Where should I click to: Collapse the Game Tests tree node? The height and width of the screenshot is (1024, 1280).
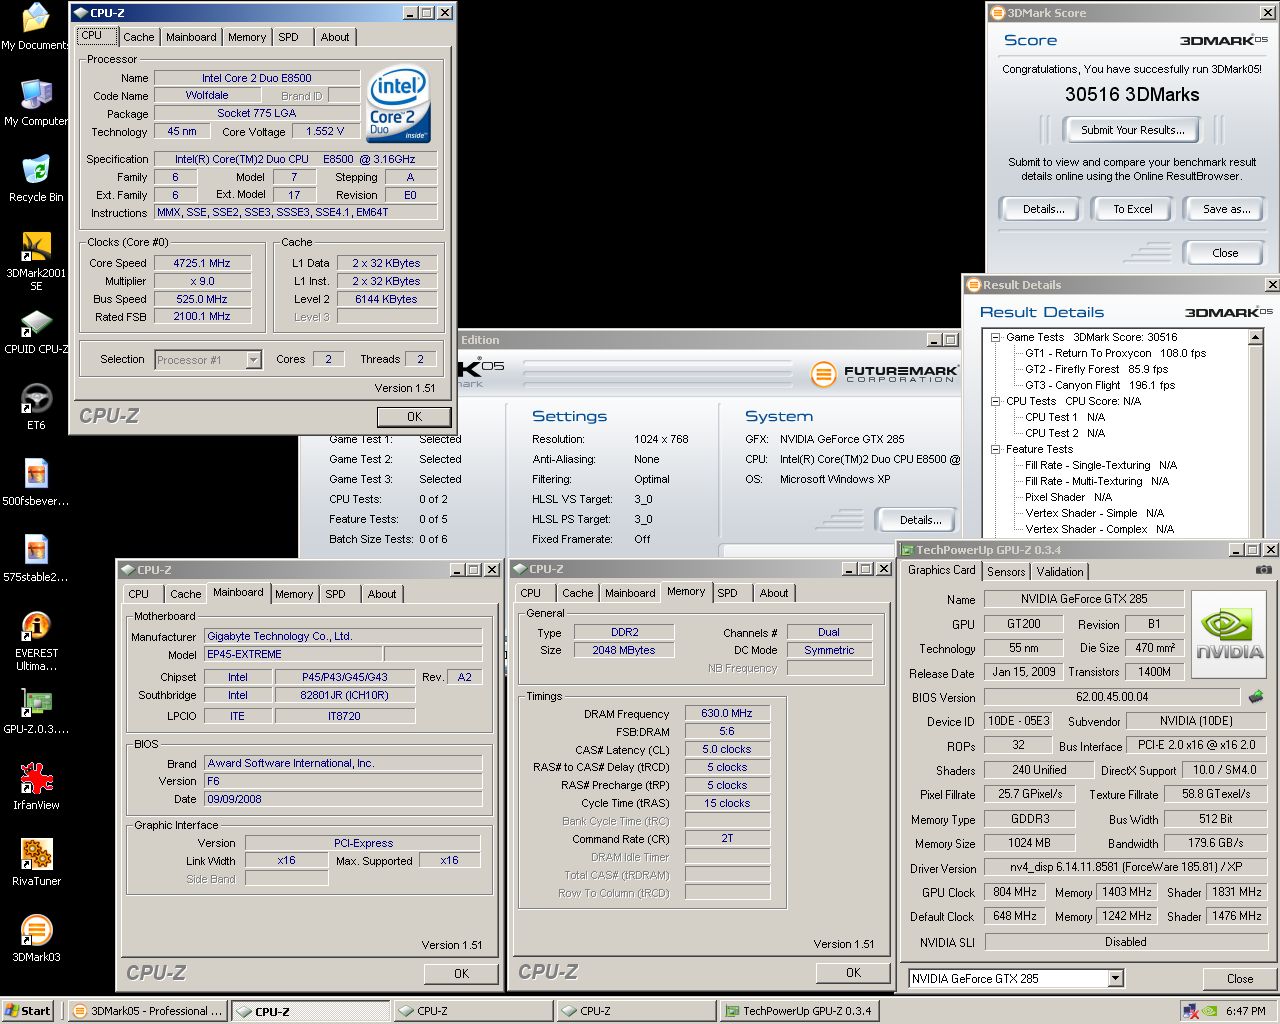[x=996, y=338]
